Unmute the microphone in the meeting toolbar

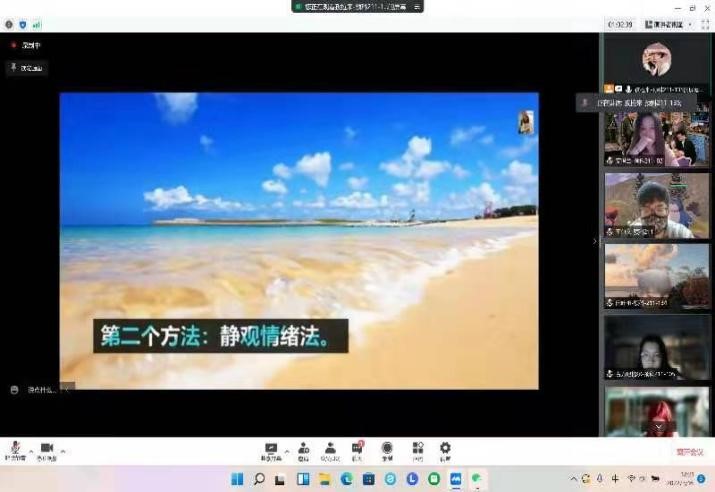pyautogui.click(x=15, y=451)
